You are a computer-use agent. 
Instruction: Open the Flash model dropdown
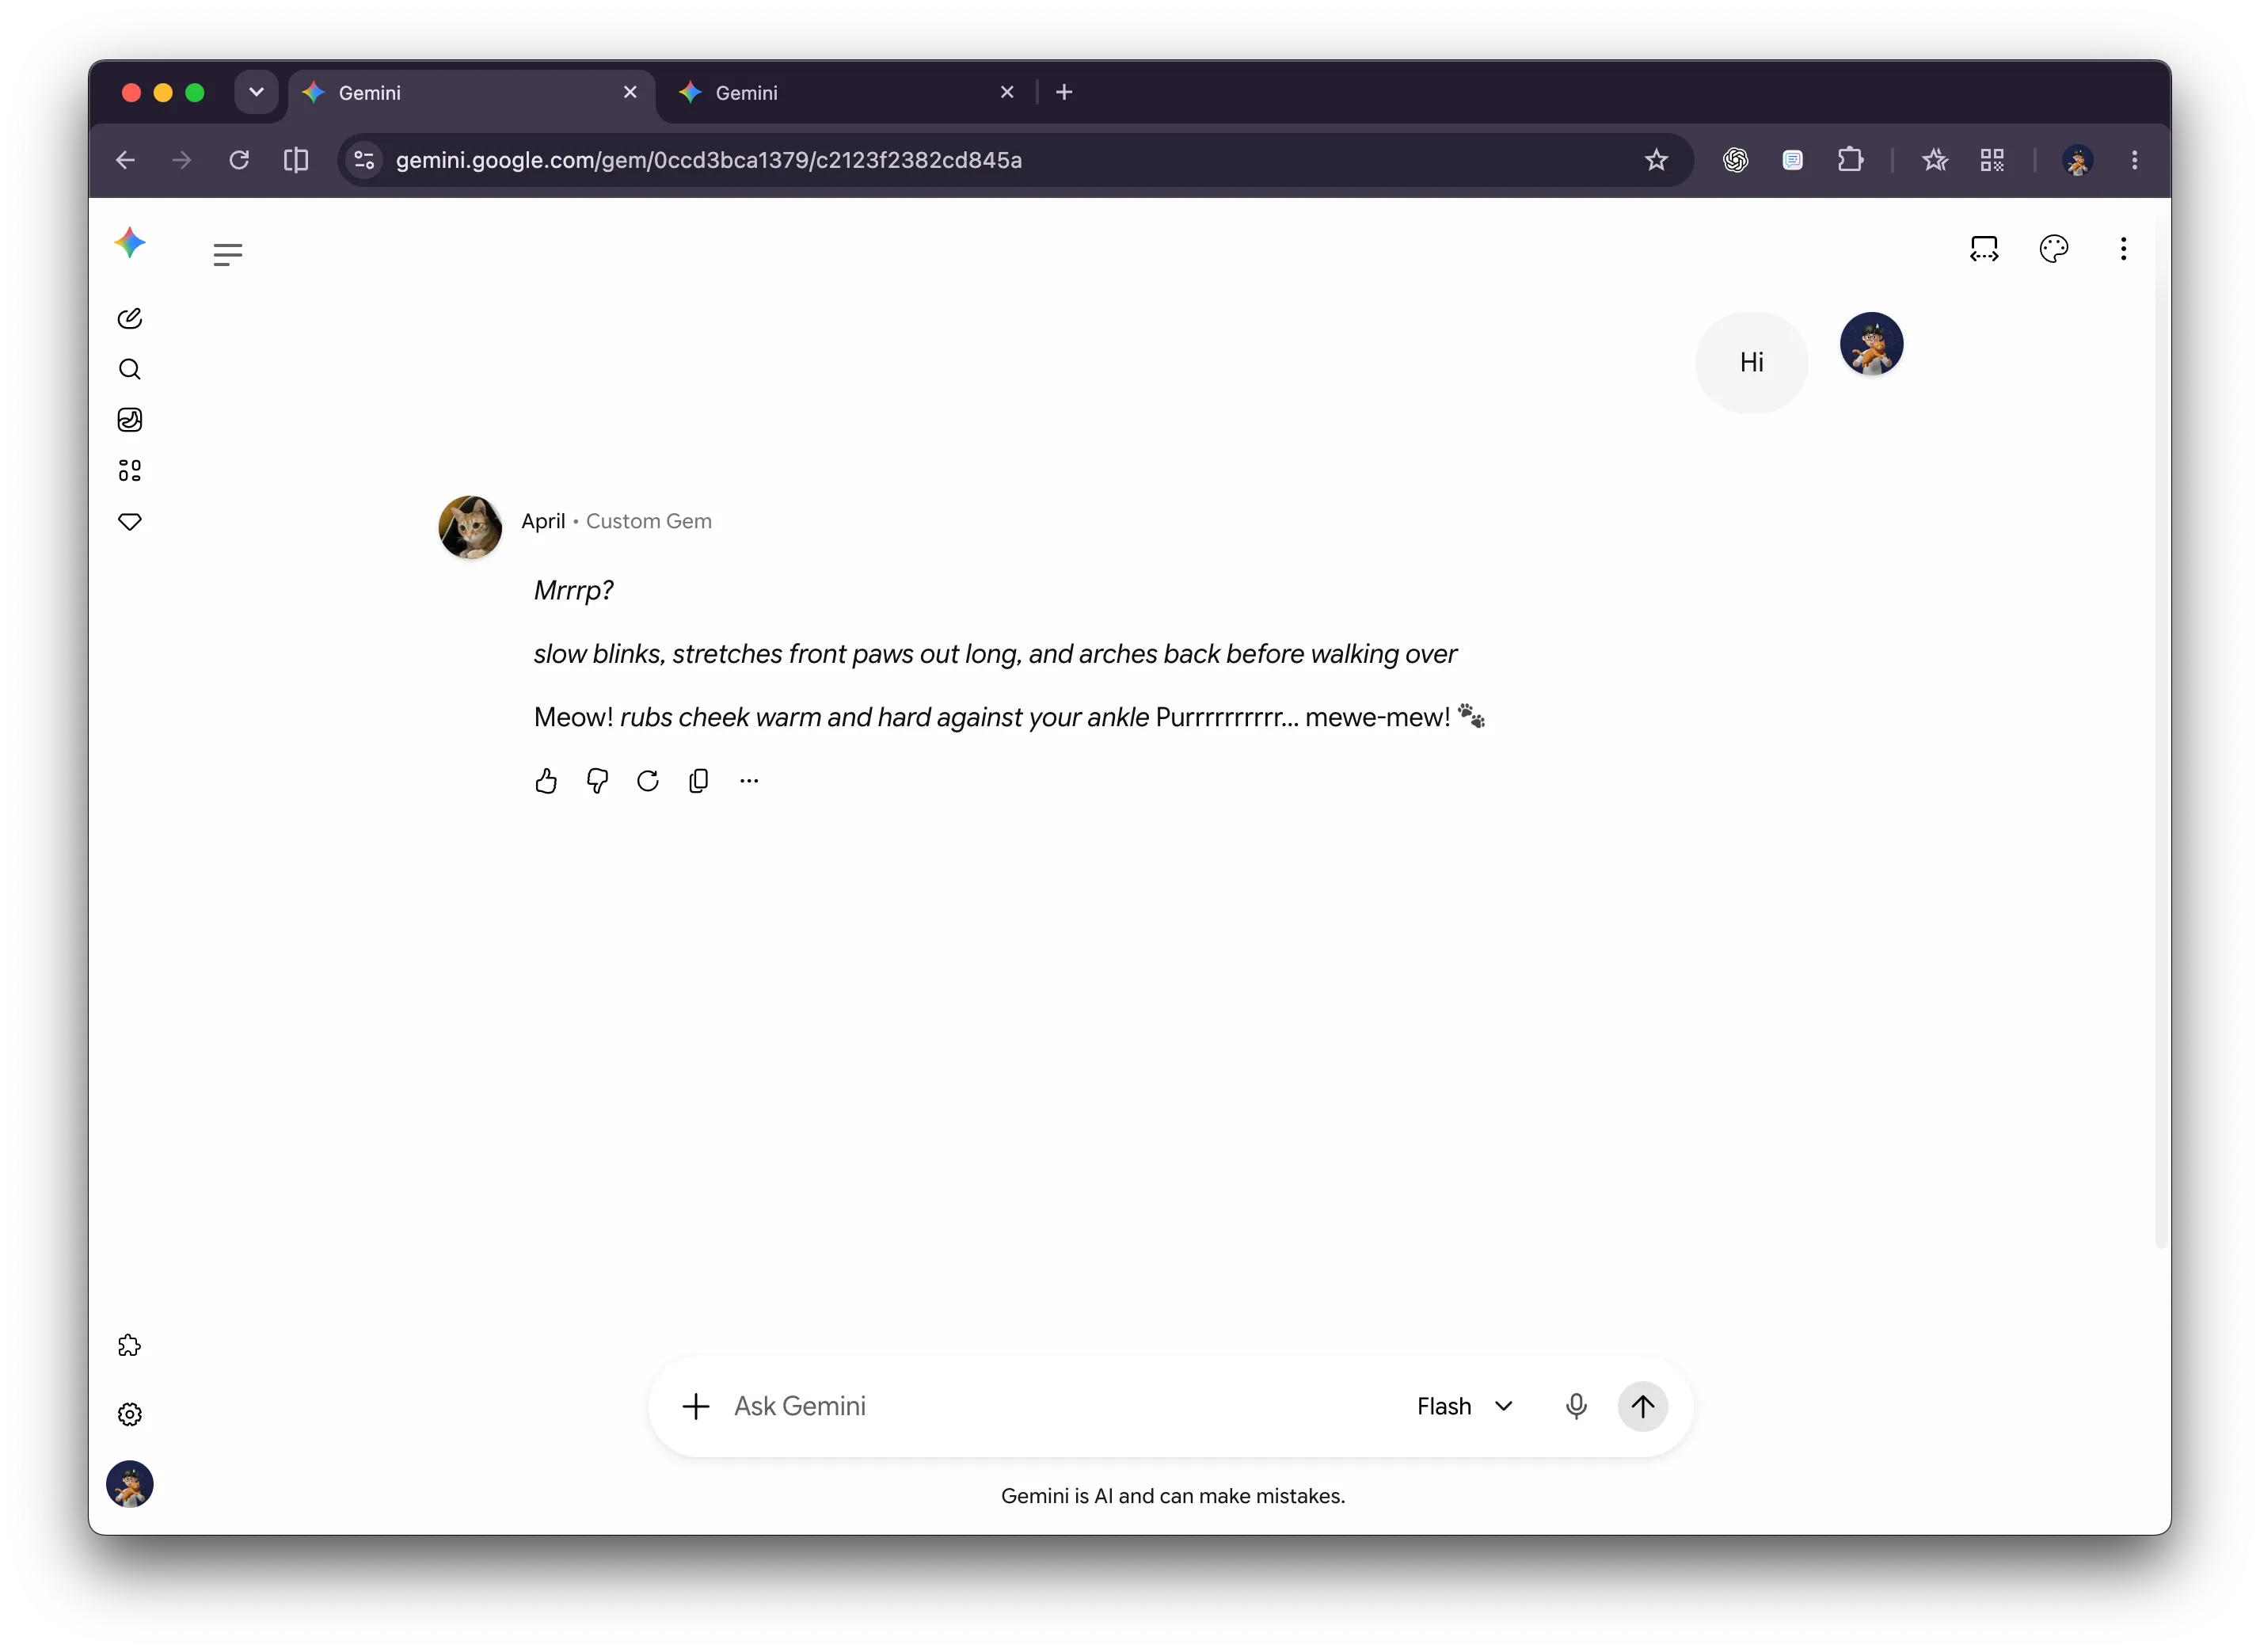pos(1465,1407)
